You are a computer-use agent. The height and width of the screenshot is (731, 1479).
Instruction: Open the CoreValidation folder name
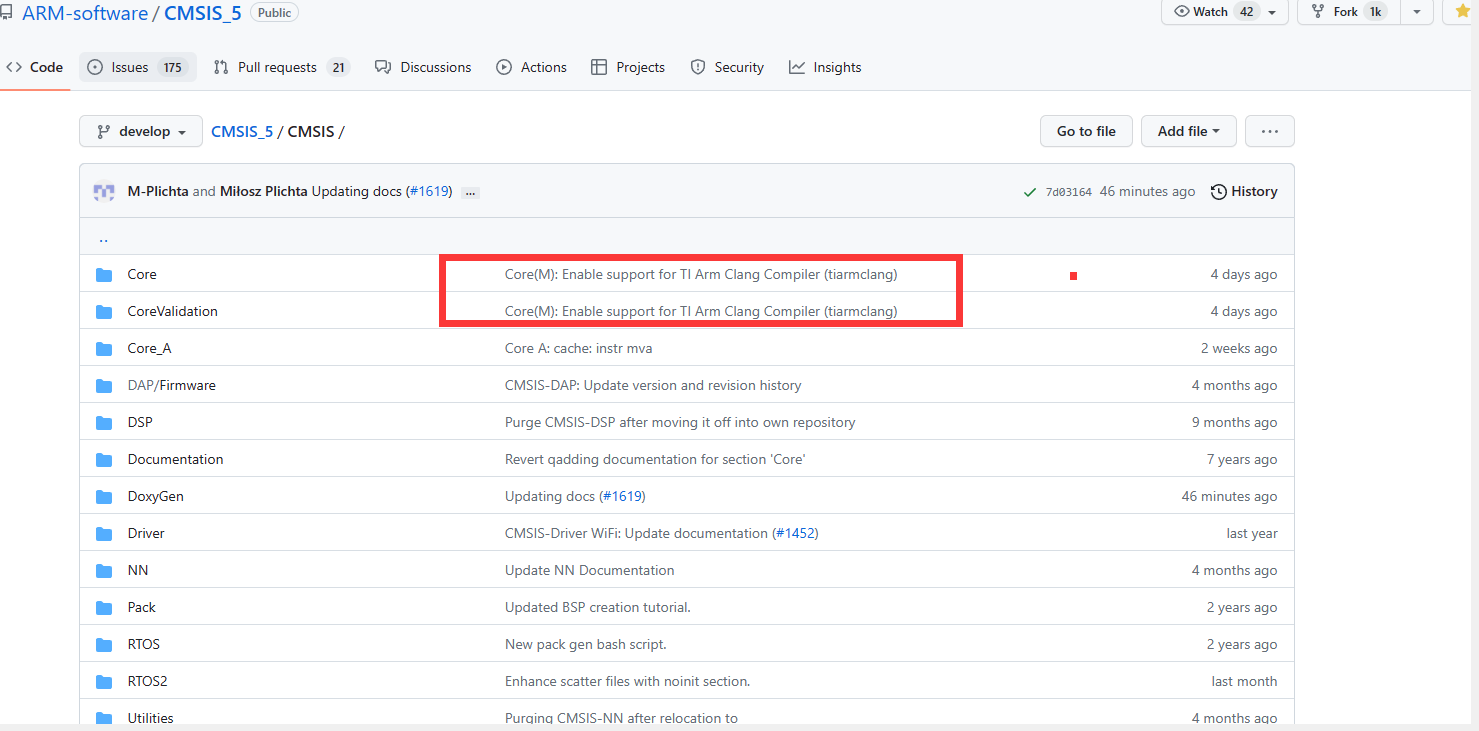pos(173,312)
